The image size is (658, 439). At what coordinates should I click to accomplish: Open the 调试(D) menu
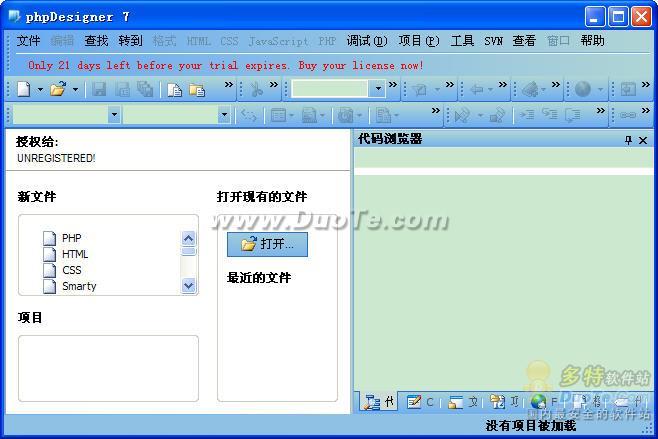pos(367,41)
